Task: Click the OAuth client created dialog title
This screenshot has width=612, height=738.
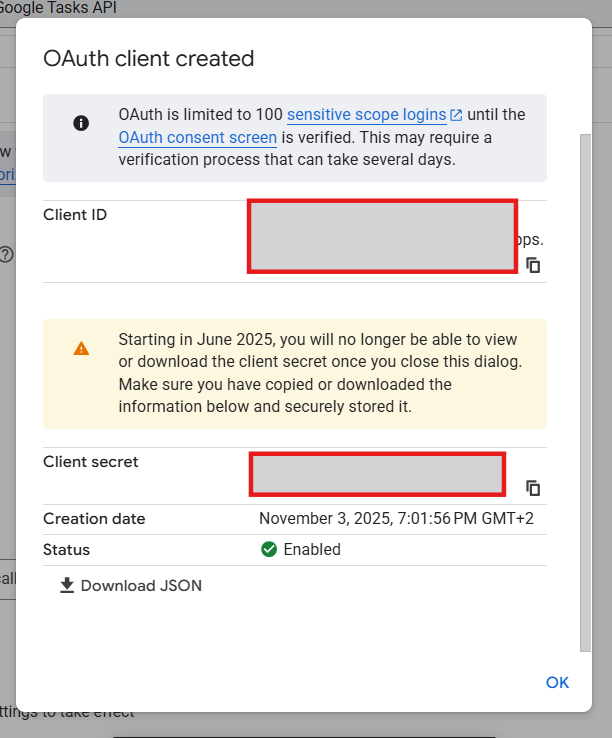Action: coord(148,58)
